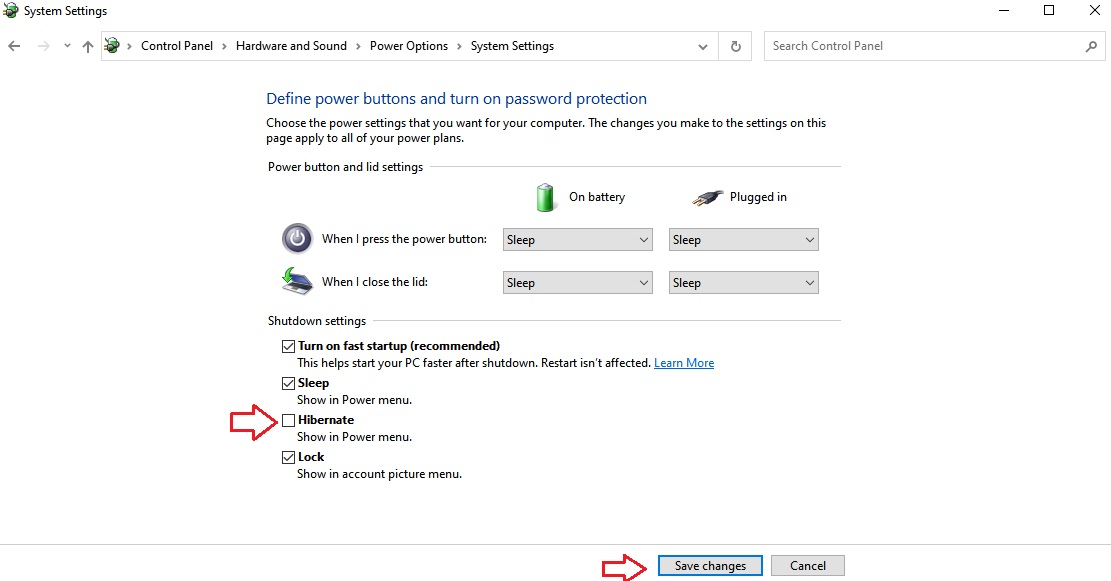Refresh the Control Panel address bar
Image resolution: width=1111 pixels, height=581 pixels.
coord(735,46)
